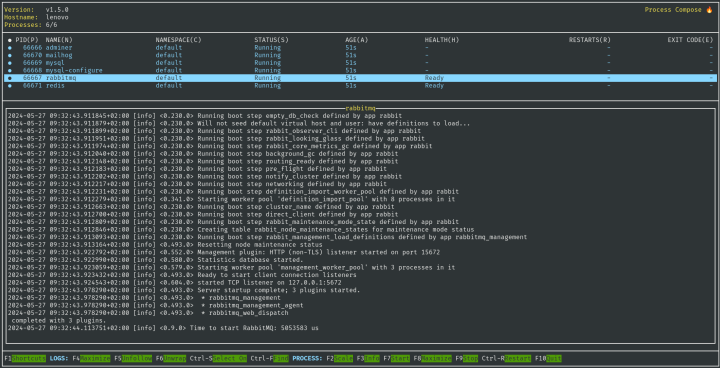Viewport: 720px width, 368px height.
Task: Click the Running status of mailhog
Action: point(268,55)
